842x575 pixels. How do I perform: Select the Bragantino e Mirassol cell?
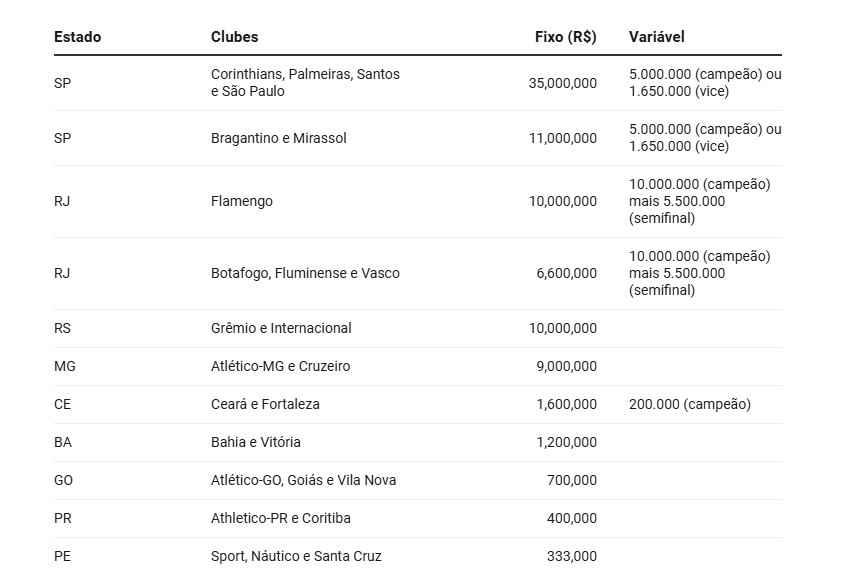tap(278, 138)
